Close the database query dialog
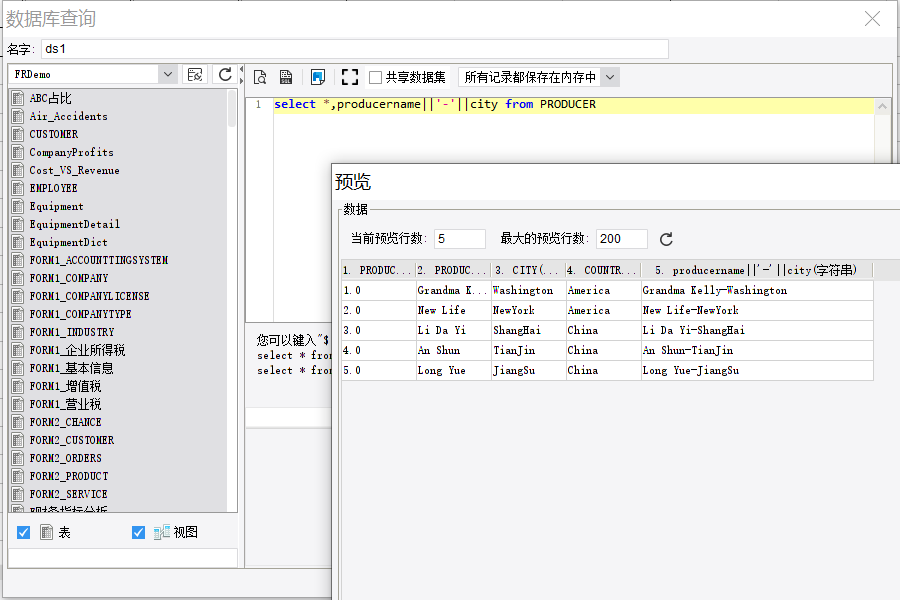 coord(872,19)
